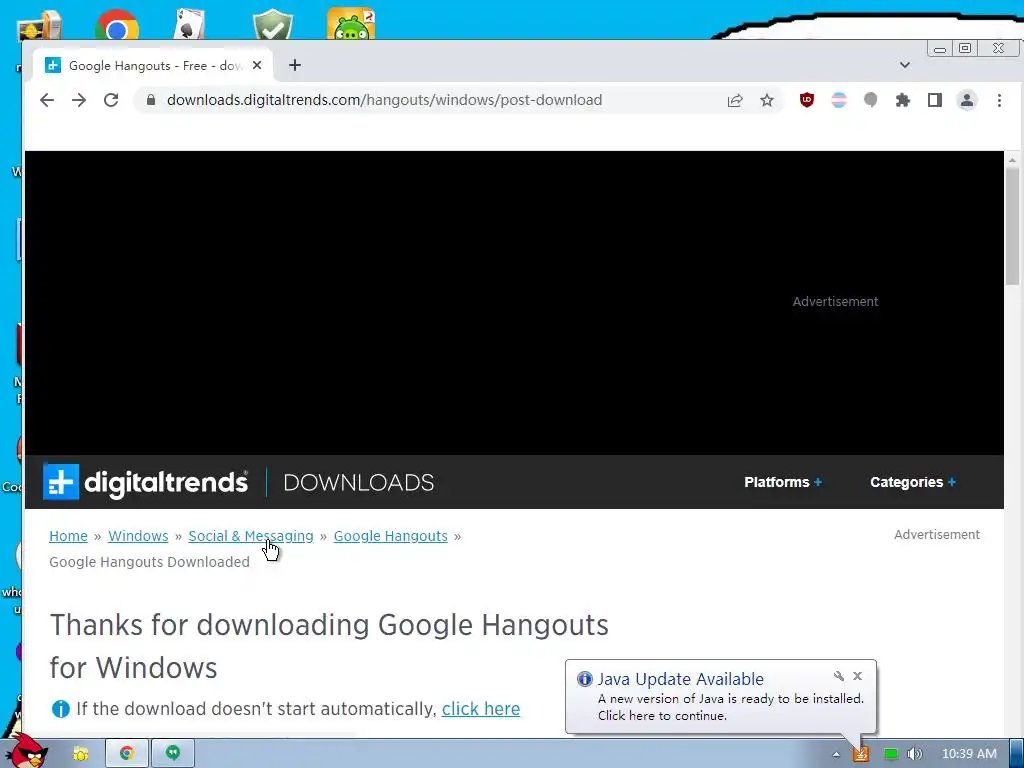Viewport: 1024px width, 768px height.
Task: Click the Java update tray icon
Action: [861, 754]
